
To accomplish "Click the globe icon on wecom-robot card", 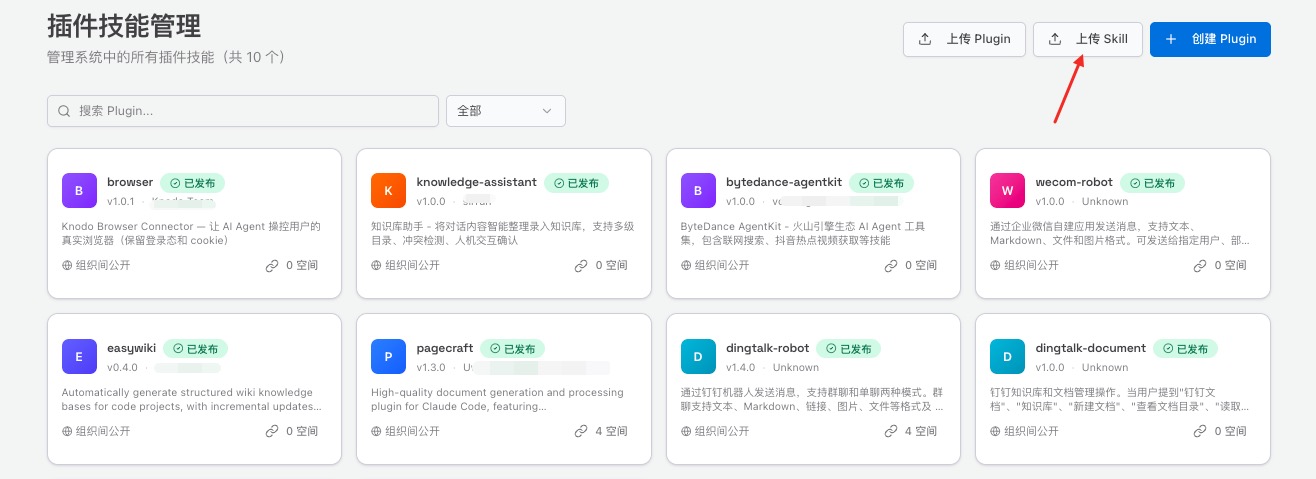I will (x=996, y=265).
